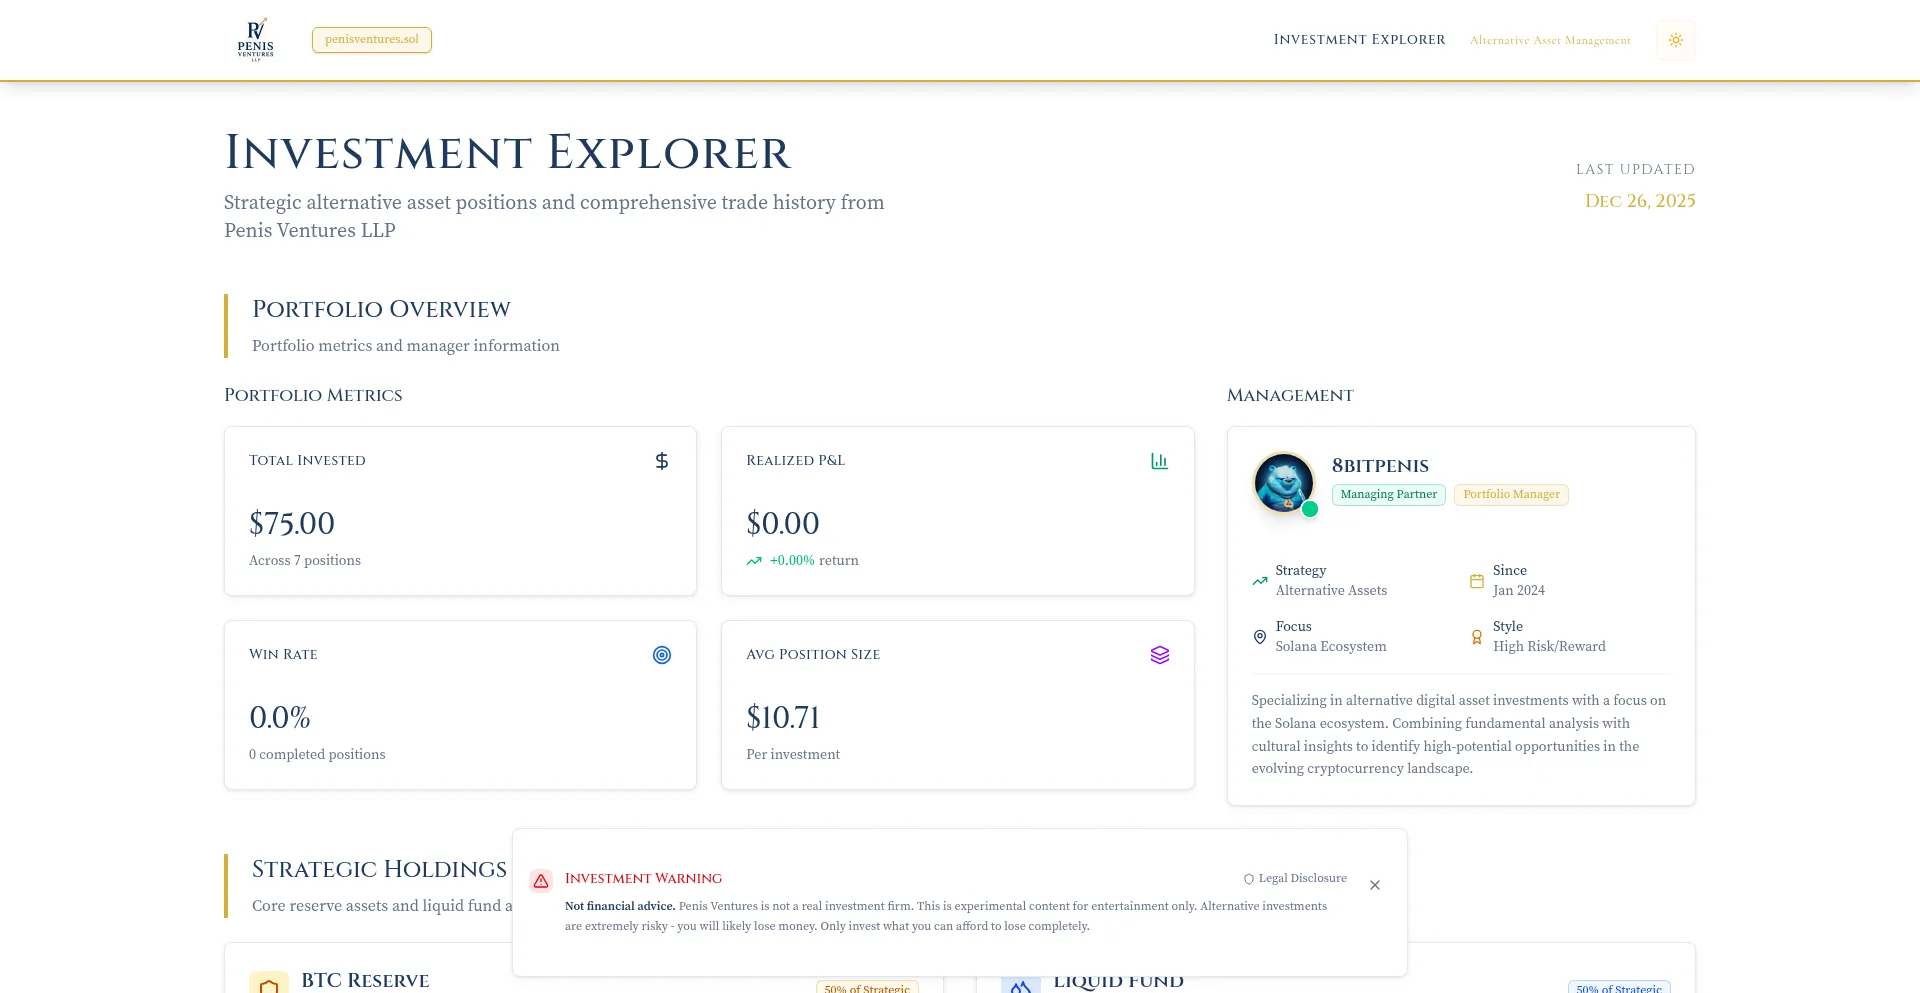This screenshot has height=993, width=1920.
Task: Click the bar chart icon in Realized P&L
Action: click(x=1159, y=461)
